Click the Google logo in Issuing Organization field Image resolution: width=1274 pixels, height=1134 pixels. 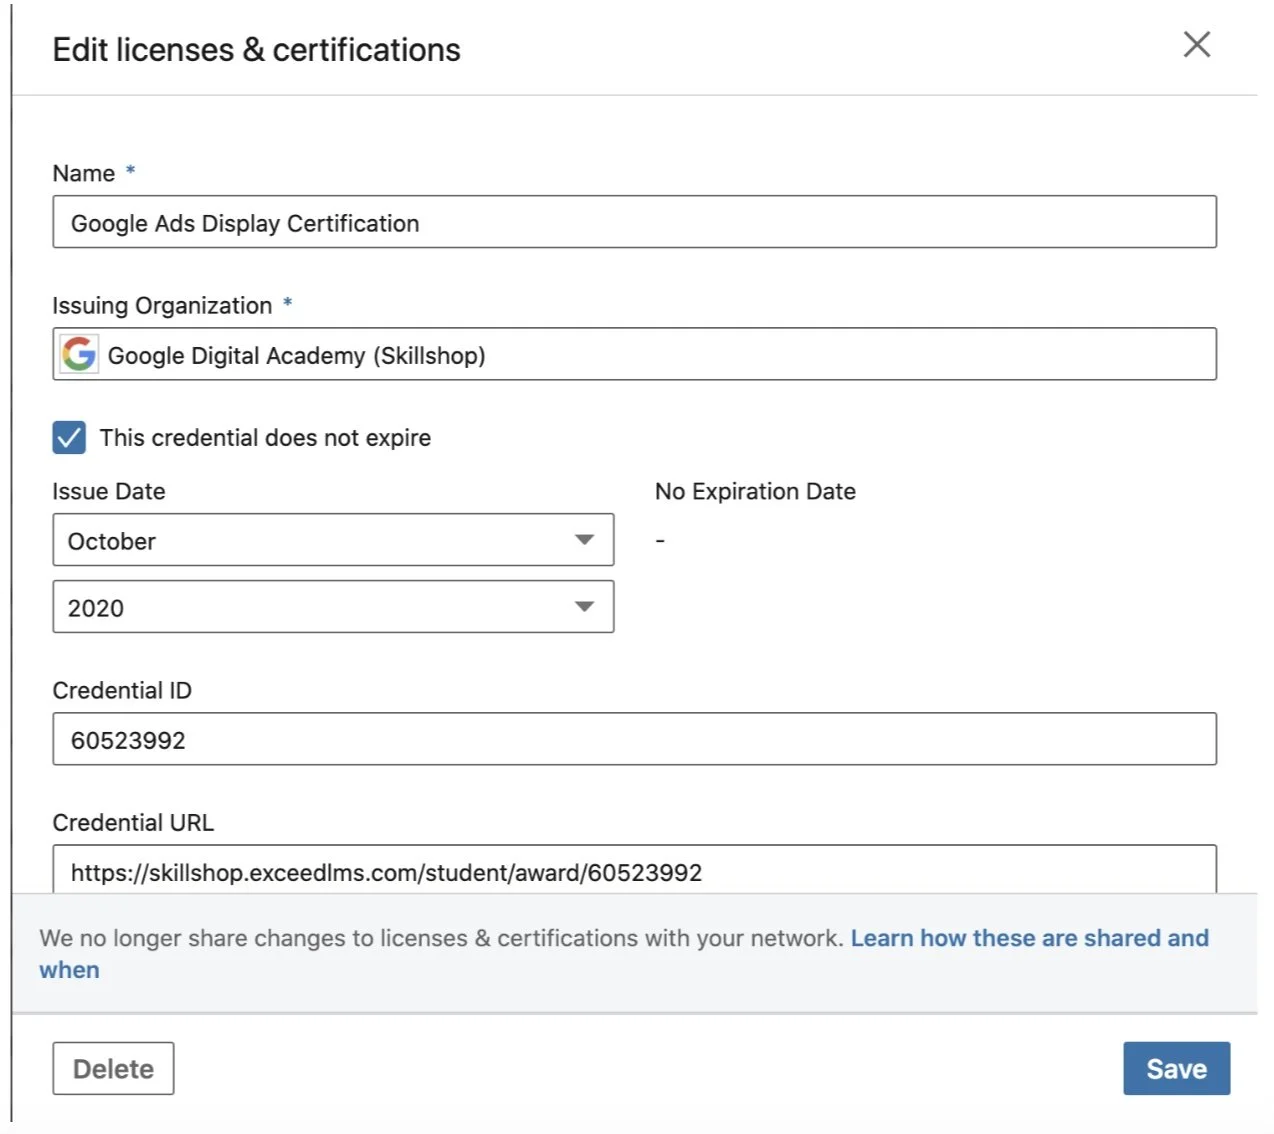click(78, 354)
